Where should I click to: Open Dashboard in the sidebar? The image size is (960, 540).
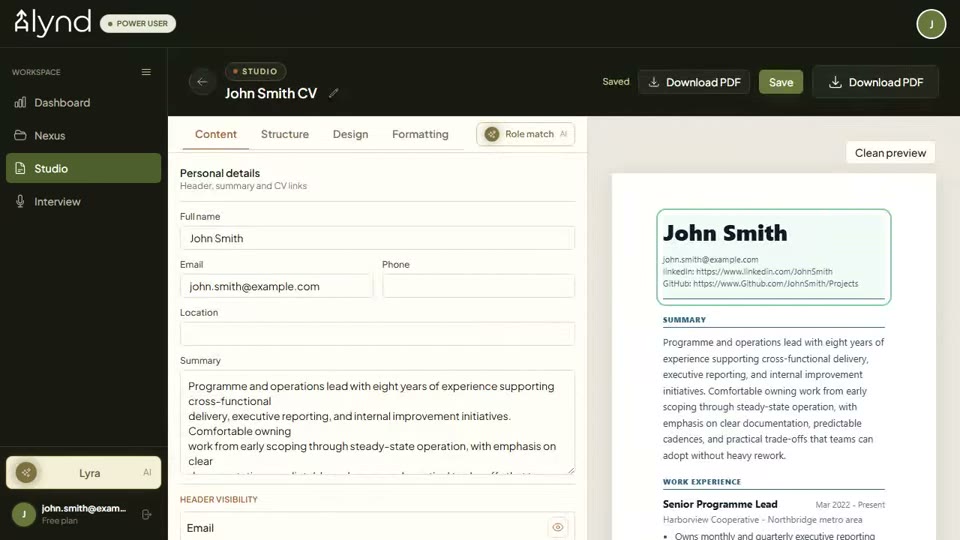tap(83, 102)
